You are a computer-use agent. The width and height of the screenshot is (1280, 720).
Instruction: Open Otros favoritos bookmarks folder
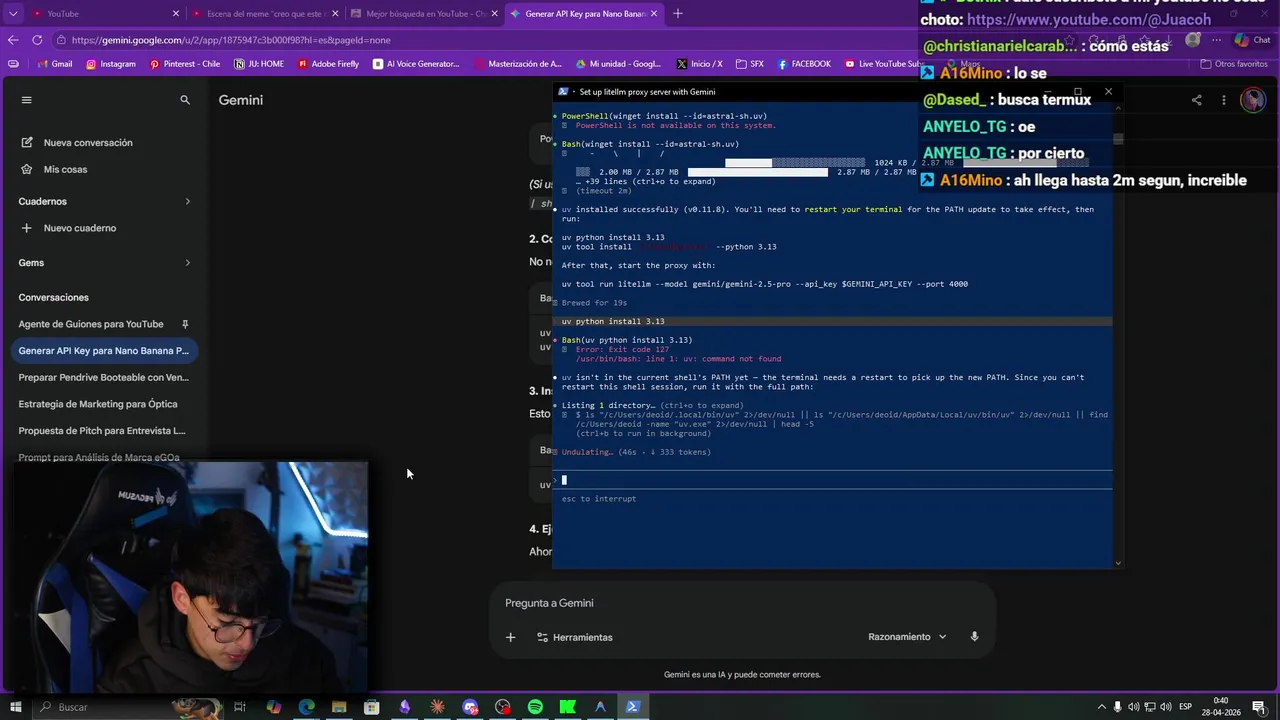(1234, 64)
